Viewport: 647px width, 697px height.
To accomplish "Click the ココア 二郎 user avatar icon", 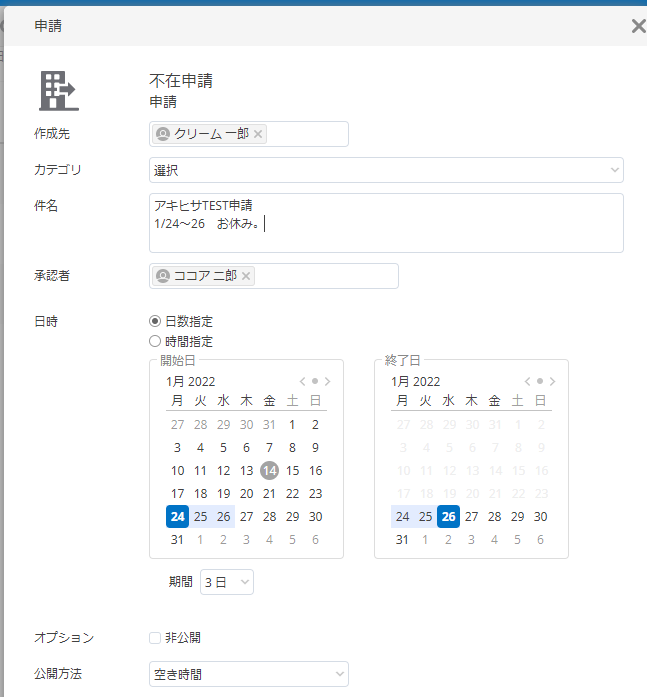I will pos(163,276).
